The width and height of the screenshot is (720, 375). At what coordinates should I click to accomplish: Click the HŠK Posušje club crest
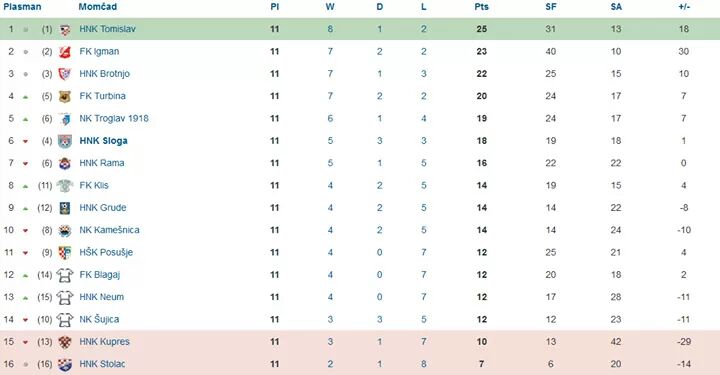click(65, 252)
